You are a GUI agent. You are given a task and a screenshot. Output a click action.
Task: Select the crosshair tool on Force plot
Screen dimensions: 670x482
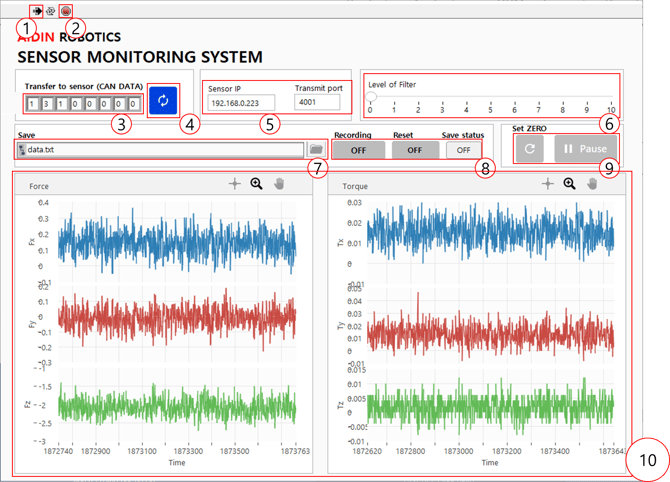pyautogui.click(x=235, y=184)
